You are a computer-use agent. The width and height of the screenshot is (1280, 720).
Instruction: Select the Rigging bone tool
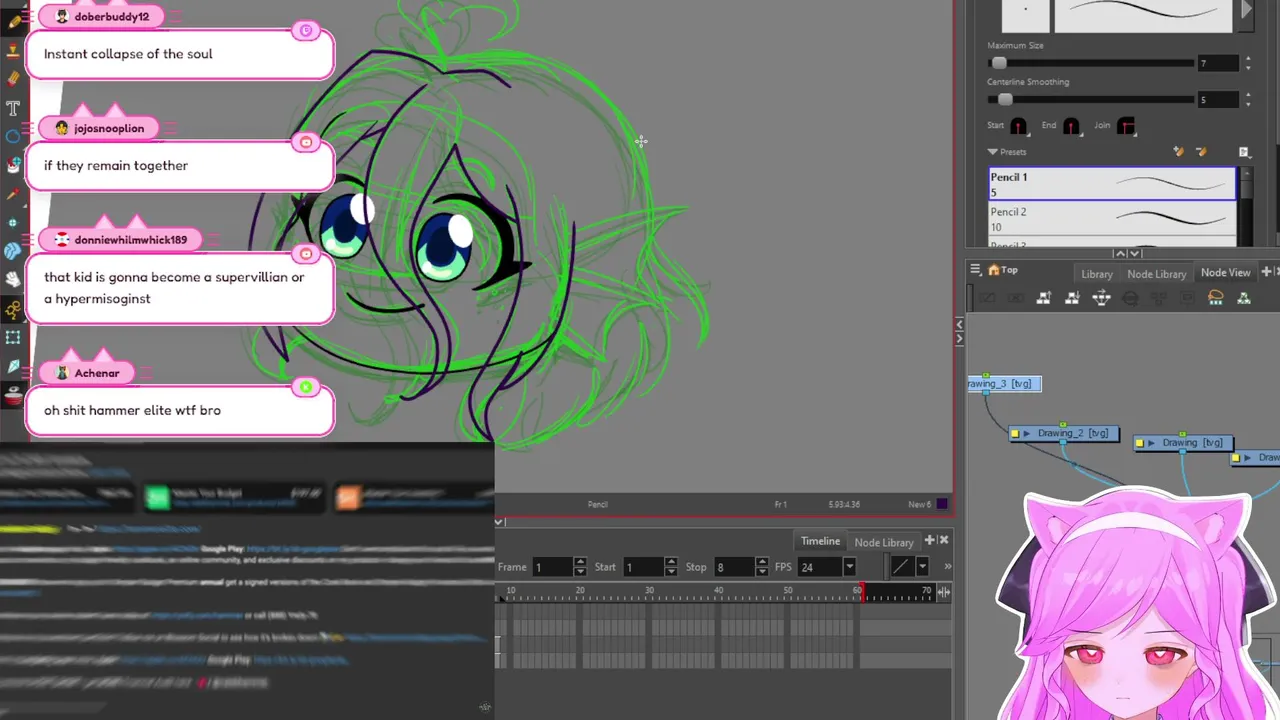tap(13, 309)
